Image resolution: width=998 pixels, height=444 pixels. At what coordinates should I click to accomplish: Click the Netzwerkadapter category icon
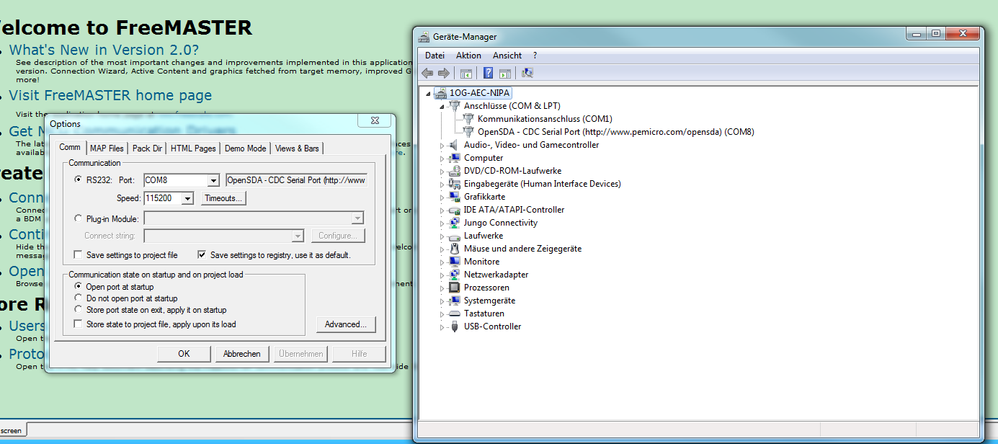point(454,275)
